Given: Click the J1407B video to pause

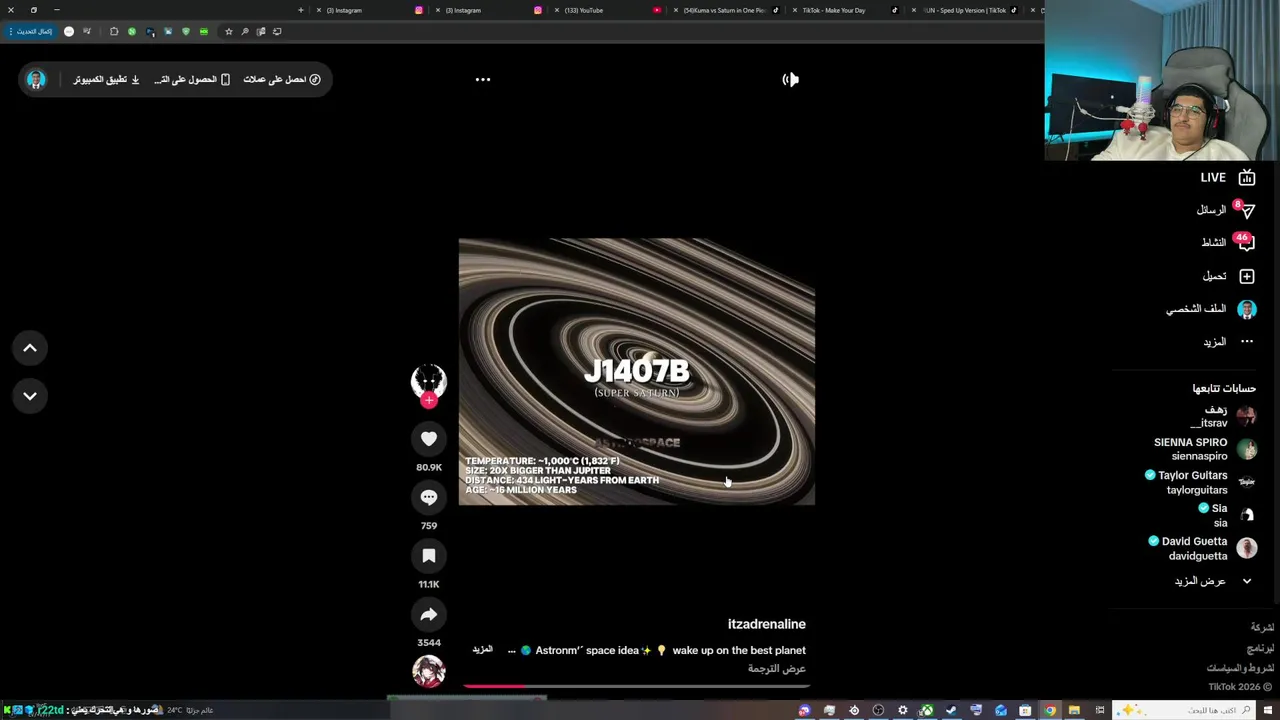Looking at the screenshot, I should (637, 371).
